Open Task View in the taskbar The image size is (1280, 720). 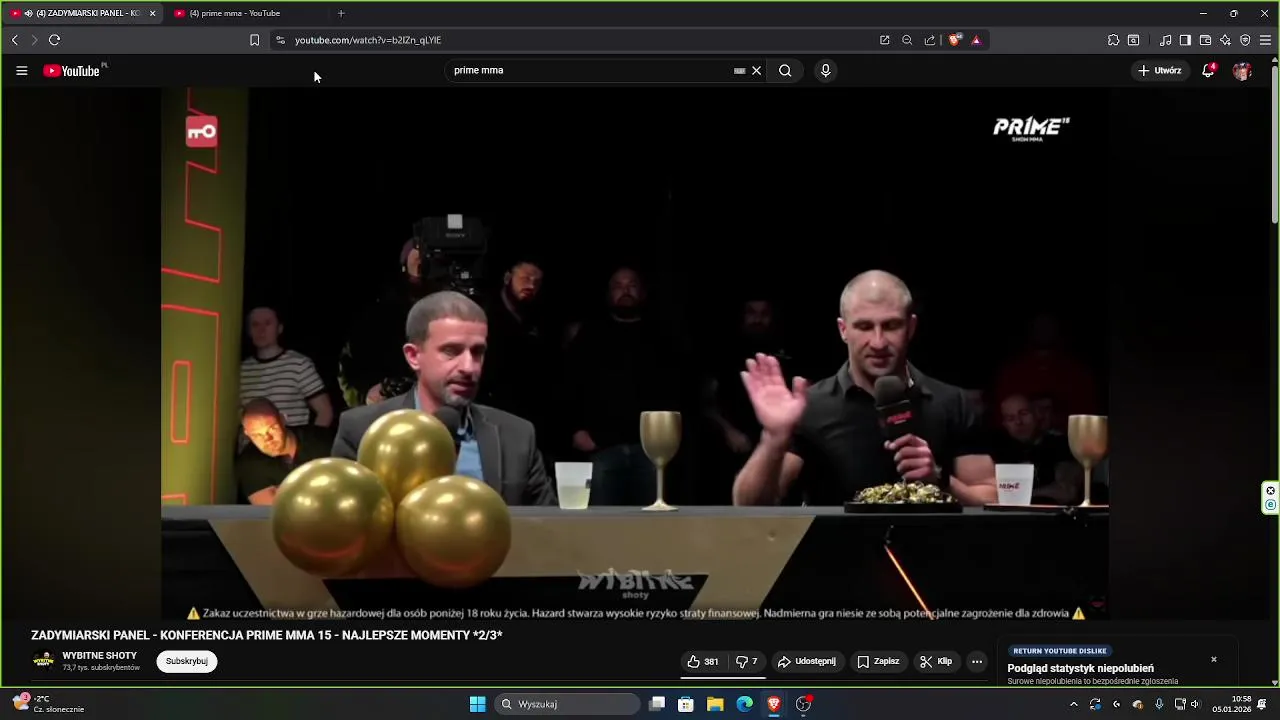click(x=657, y=704)
